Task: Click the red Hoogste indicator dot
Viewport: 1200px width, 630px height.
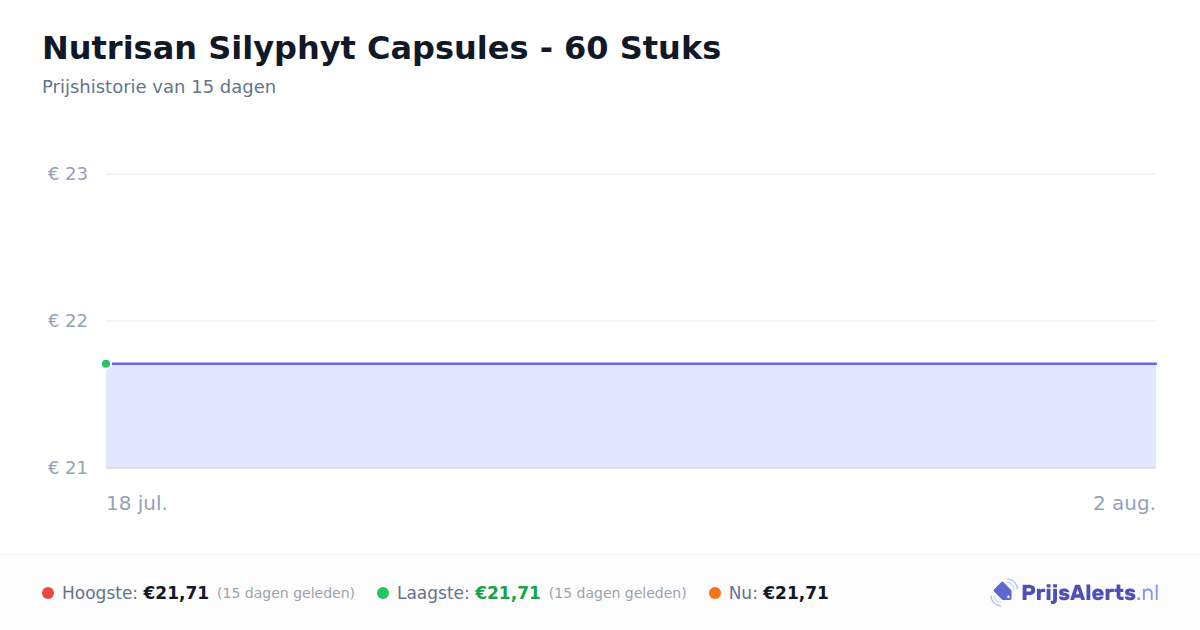Action: tap(48, 593)
